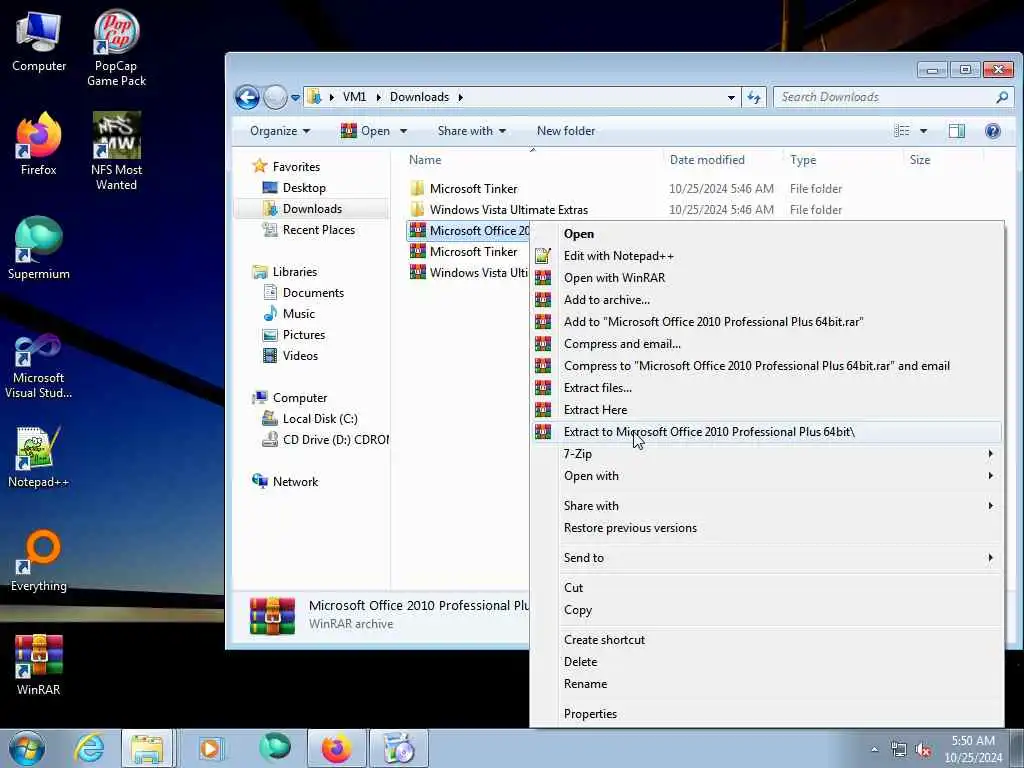Viewport: 1024px width, 768px height.
Task: Expand the 7-Zip submenu
Action: [x=766, y=454]
